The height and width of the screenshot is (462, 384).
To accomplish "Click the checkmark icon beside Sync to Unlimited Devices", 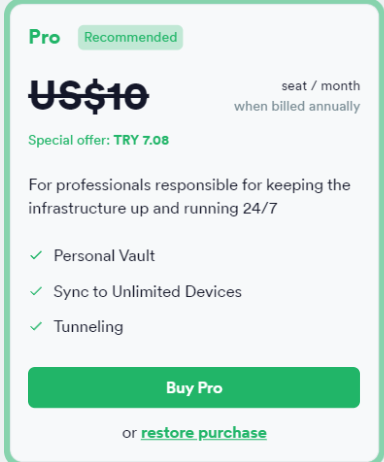I will 36,291.
